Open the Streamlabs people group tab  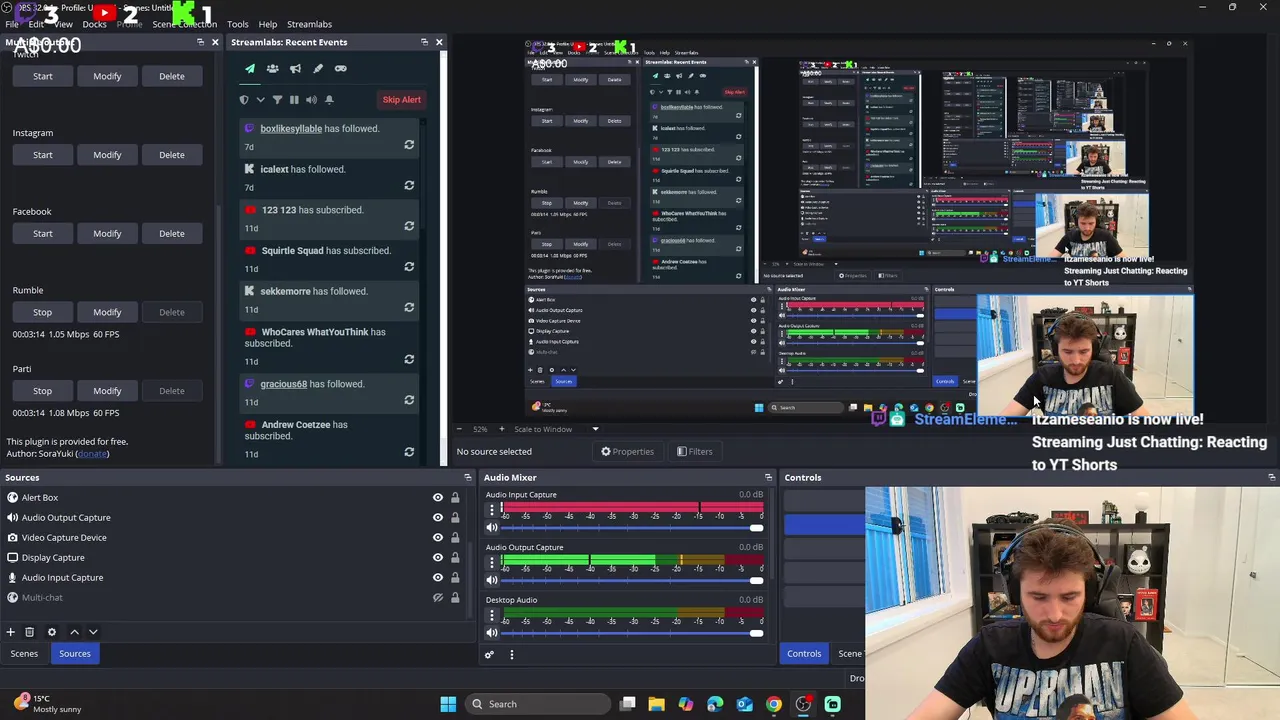coord(272,69)
